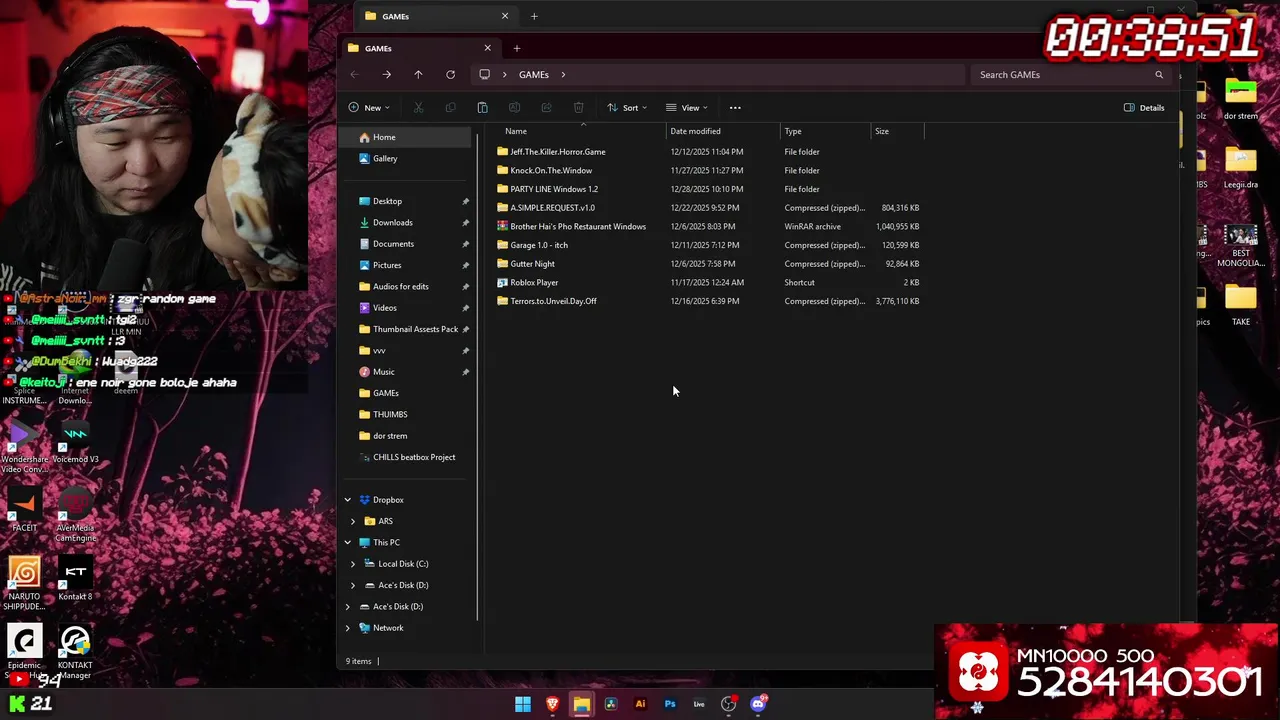Click the Windows Start button
The width and height of the screenshot is (1280, 720).
(523, 704)
